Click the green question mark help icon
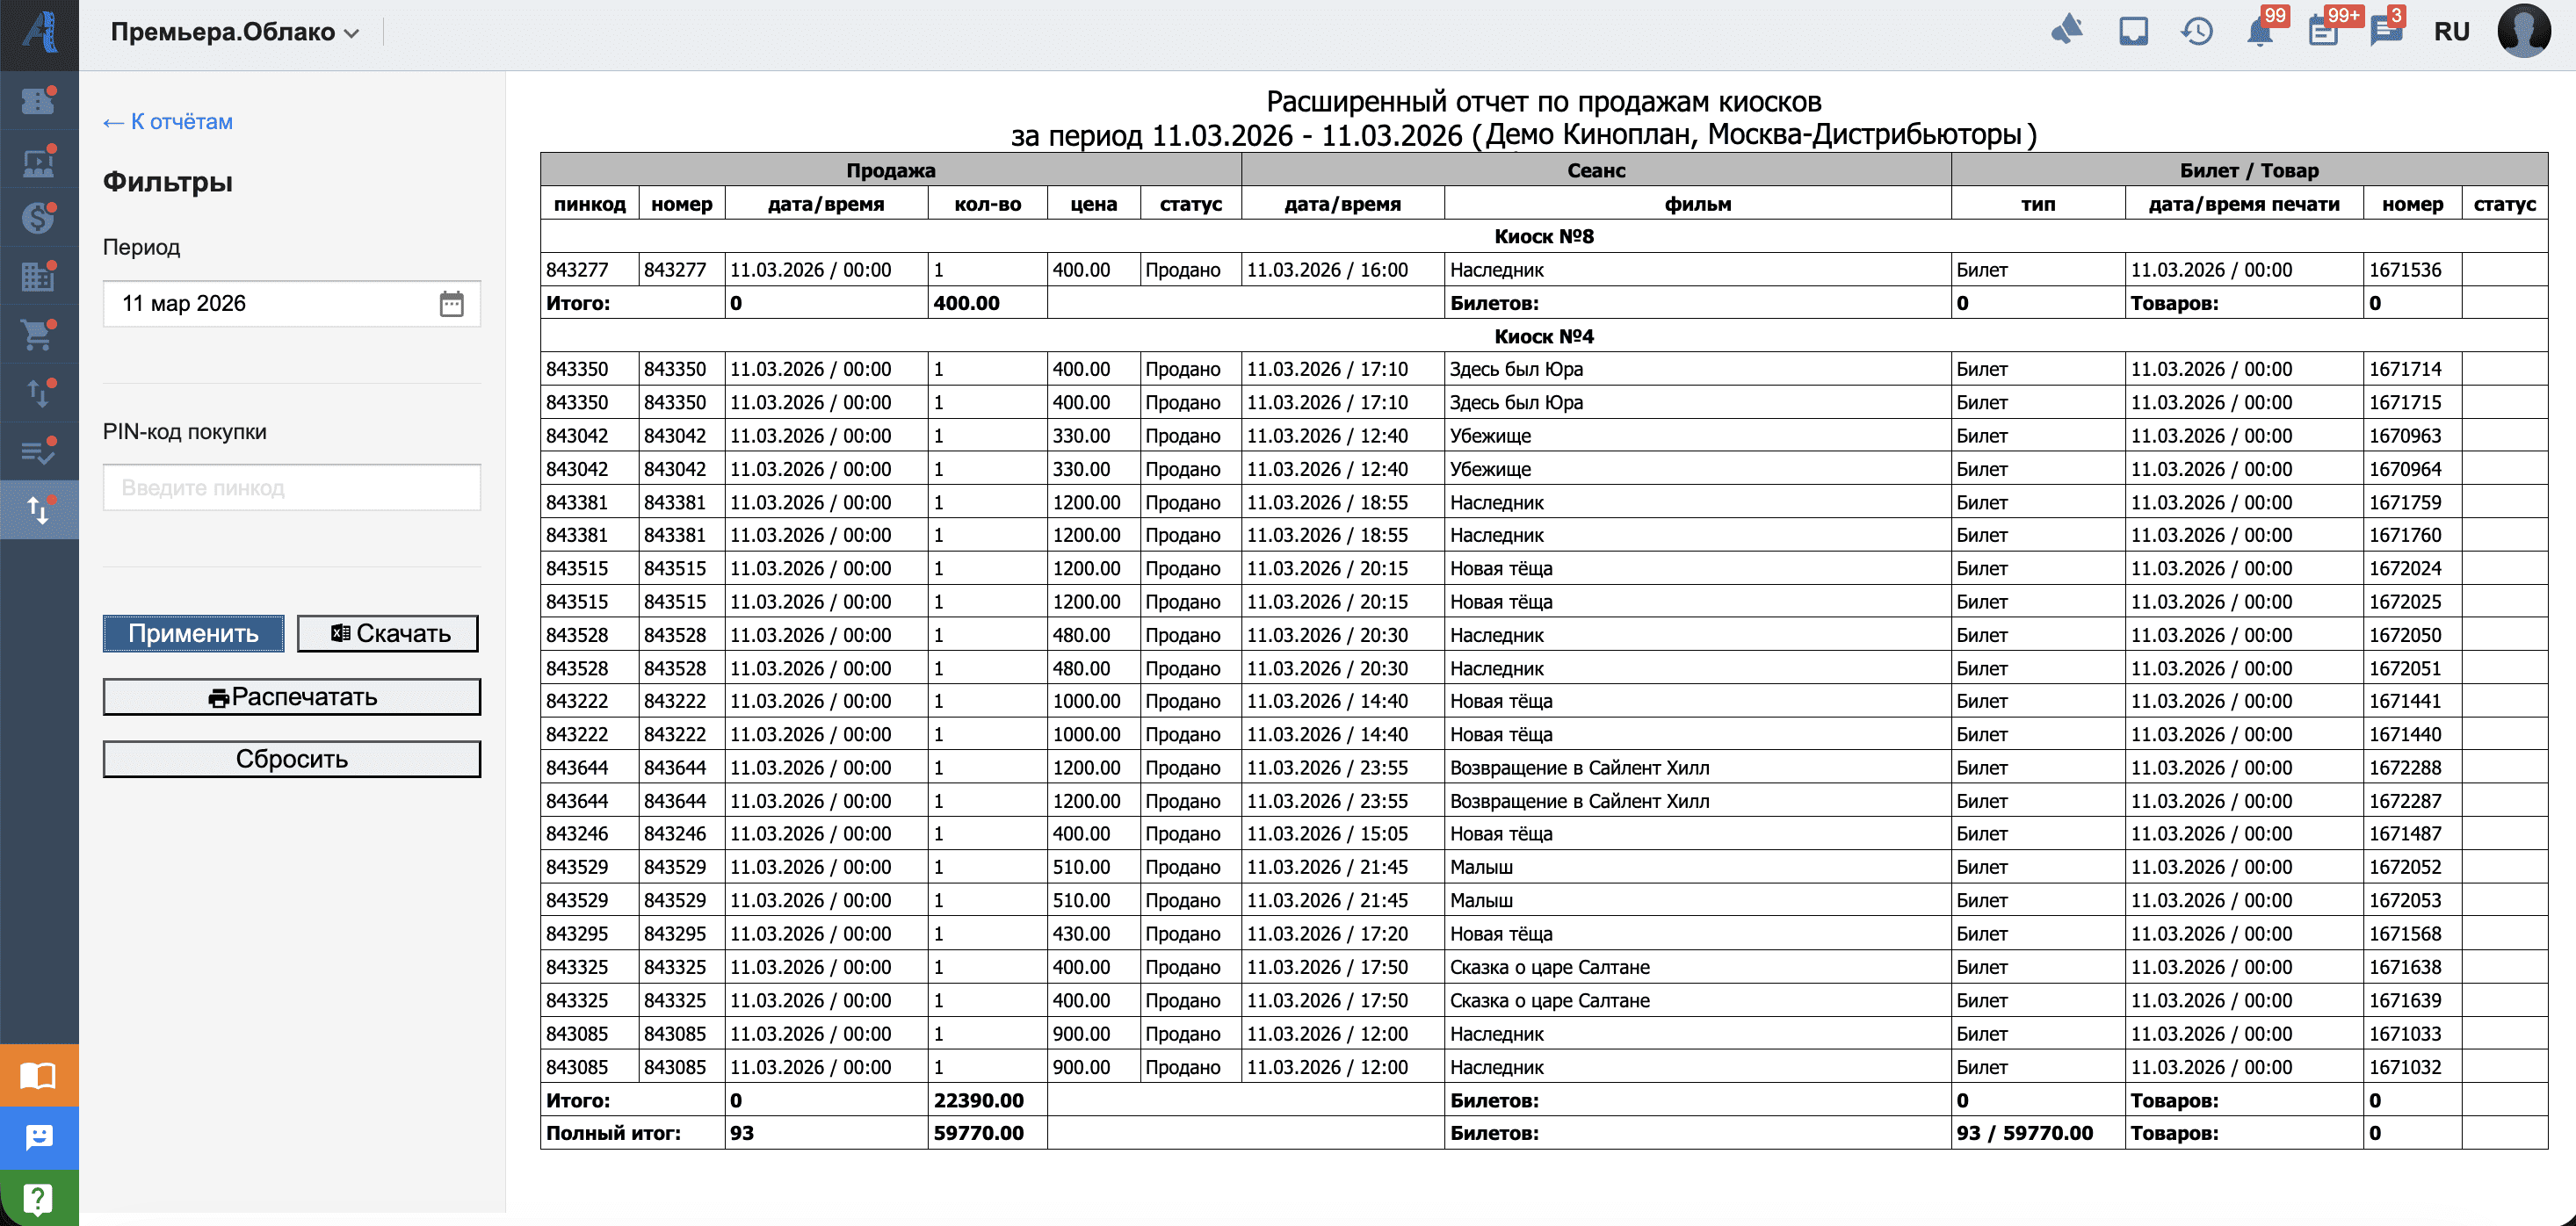 coord(38,1197)
